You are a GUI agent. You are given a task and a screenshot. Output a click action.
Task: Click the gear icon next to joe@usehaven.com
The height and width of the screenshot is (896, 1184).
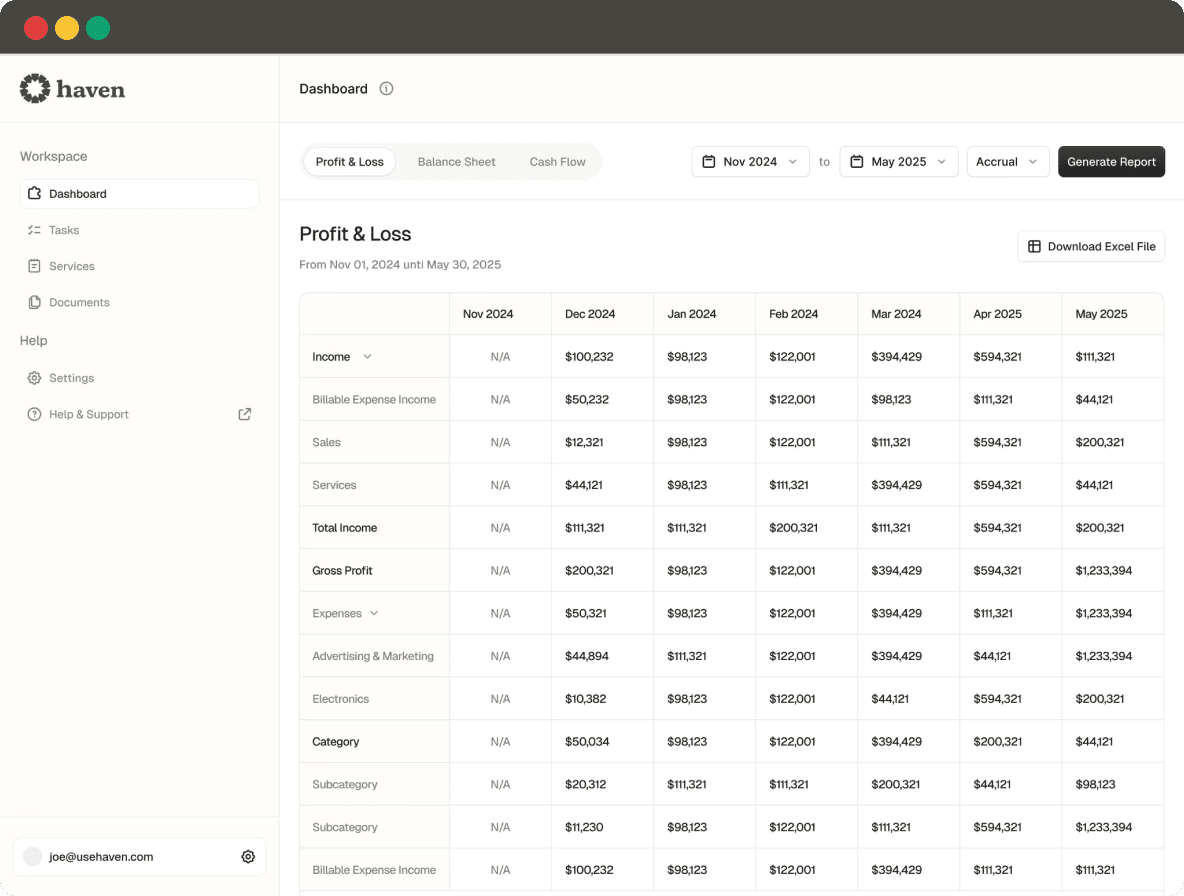(248, 856)
